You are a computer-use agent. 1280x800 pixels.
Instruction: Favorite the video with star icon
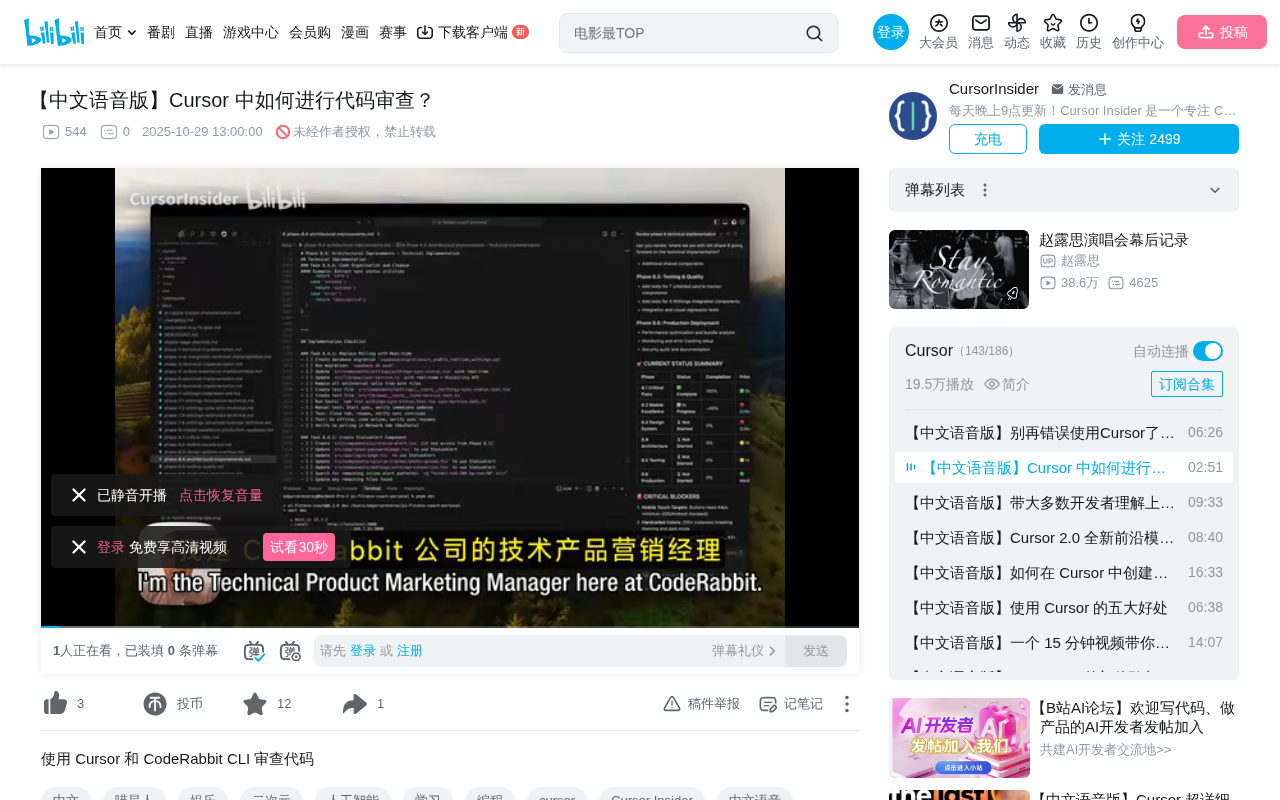(x=255, y=704)
